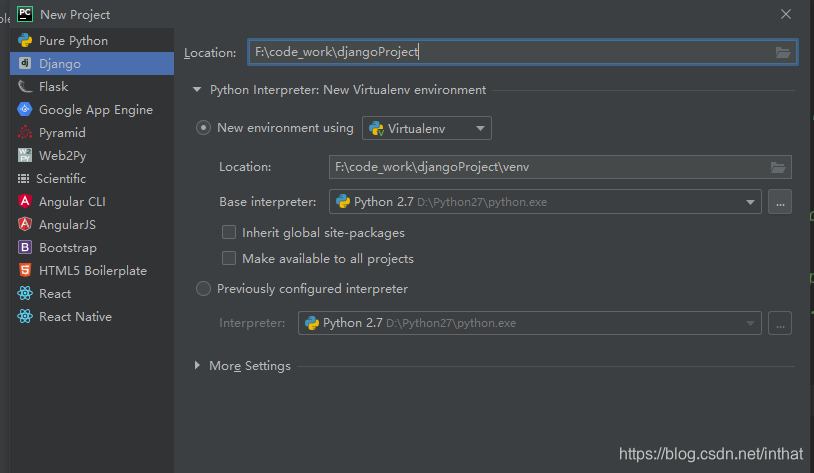Click the React Native atom icon
This screenshot has width=814, height=473.
(x=25, y=316)
